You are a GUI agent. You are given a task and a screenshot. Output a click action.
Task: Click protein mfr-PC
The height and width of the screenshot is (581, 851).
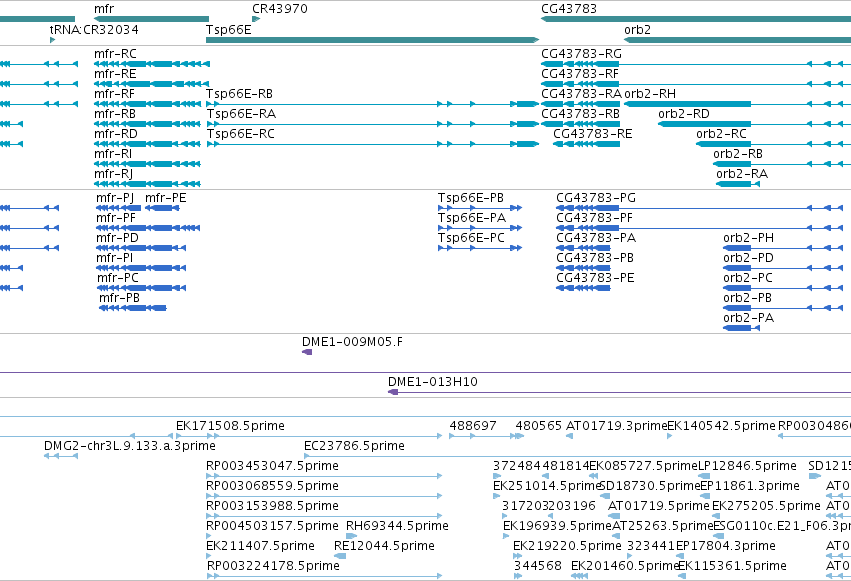142,288
